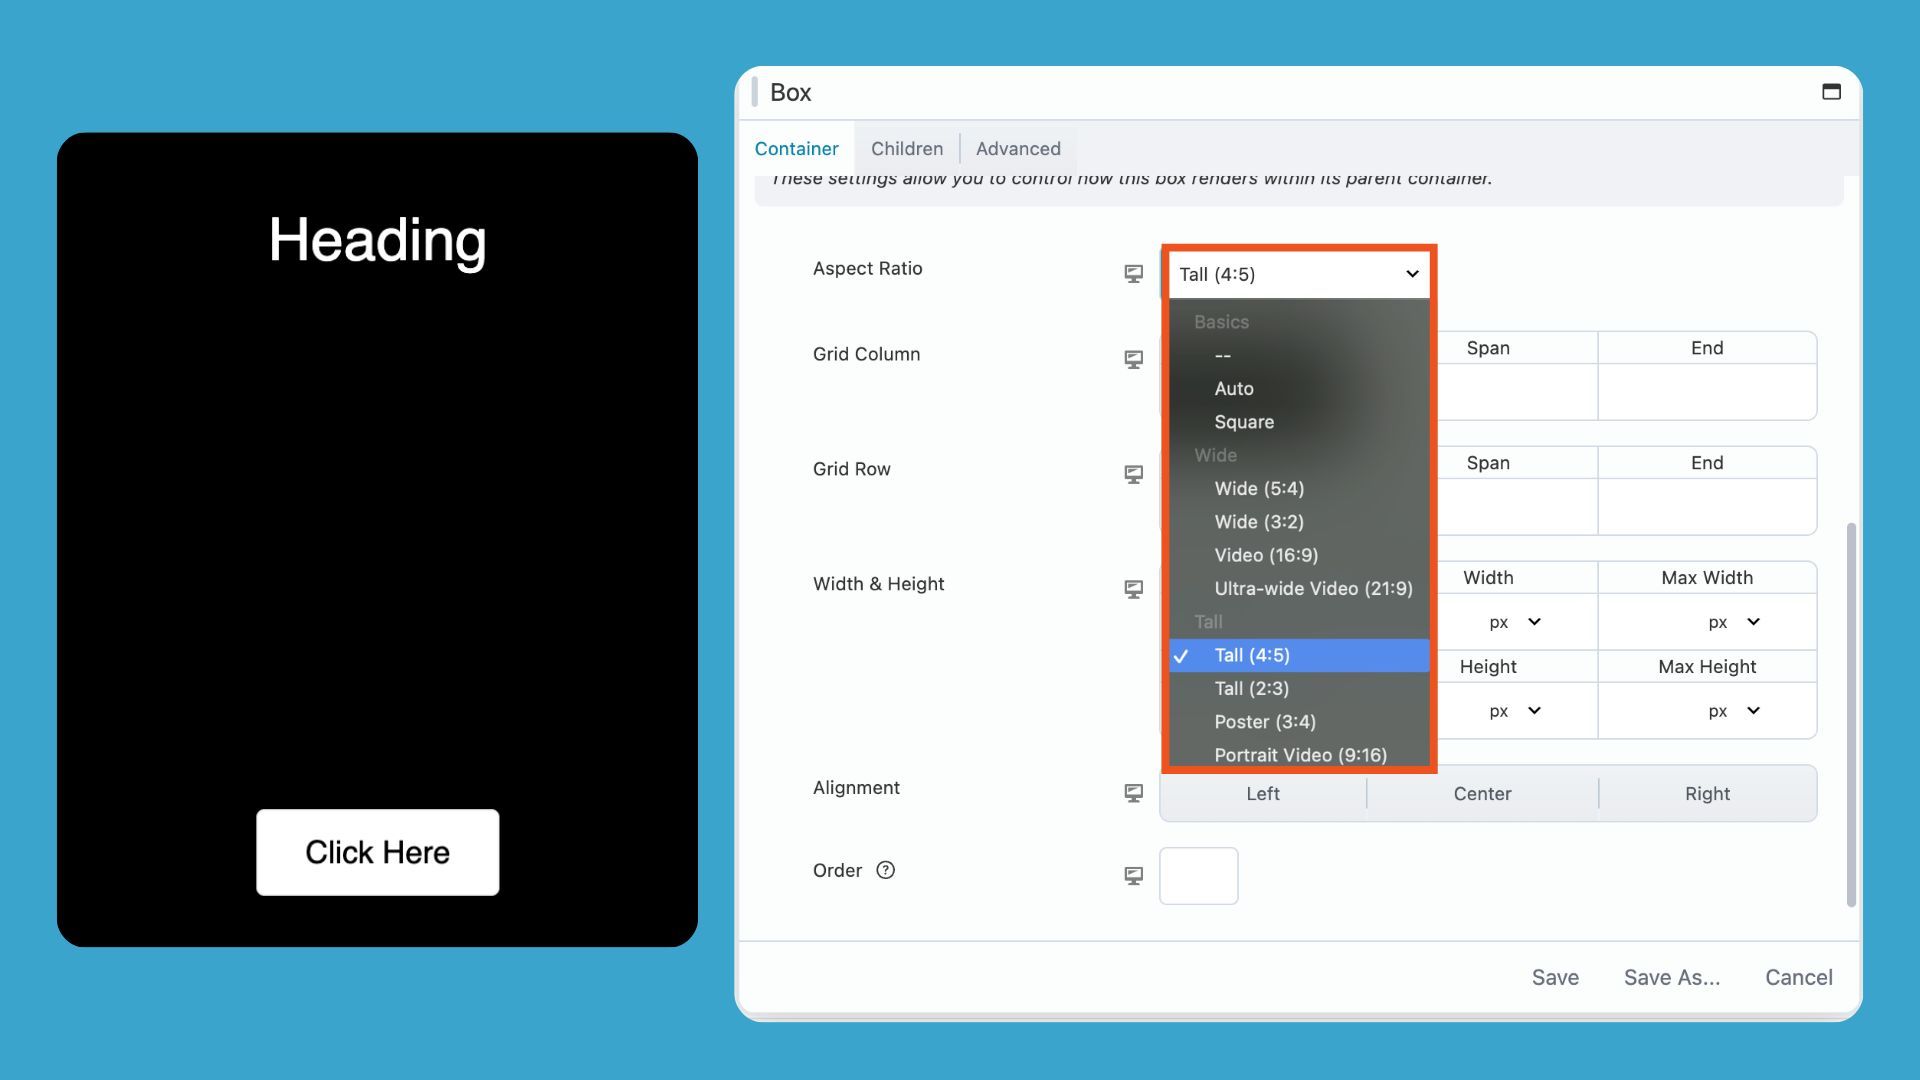Click the Save button
The image size is (1920, 1080).
(x=1555, y=977)
